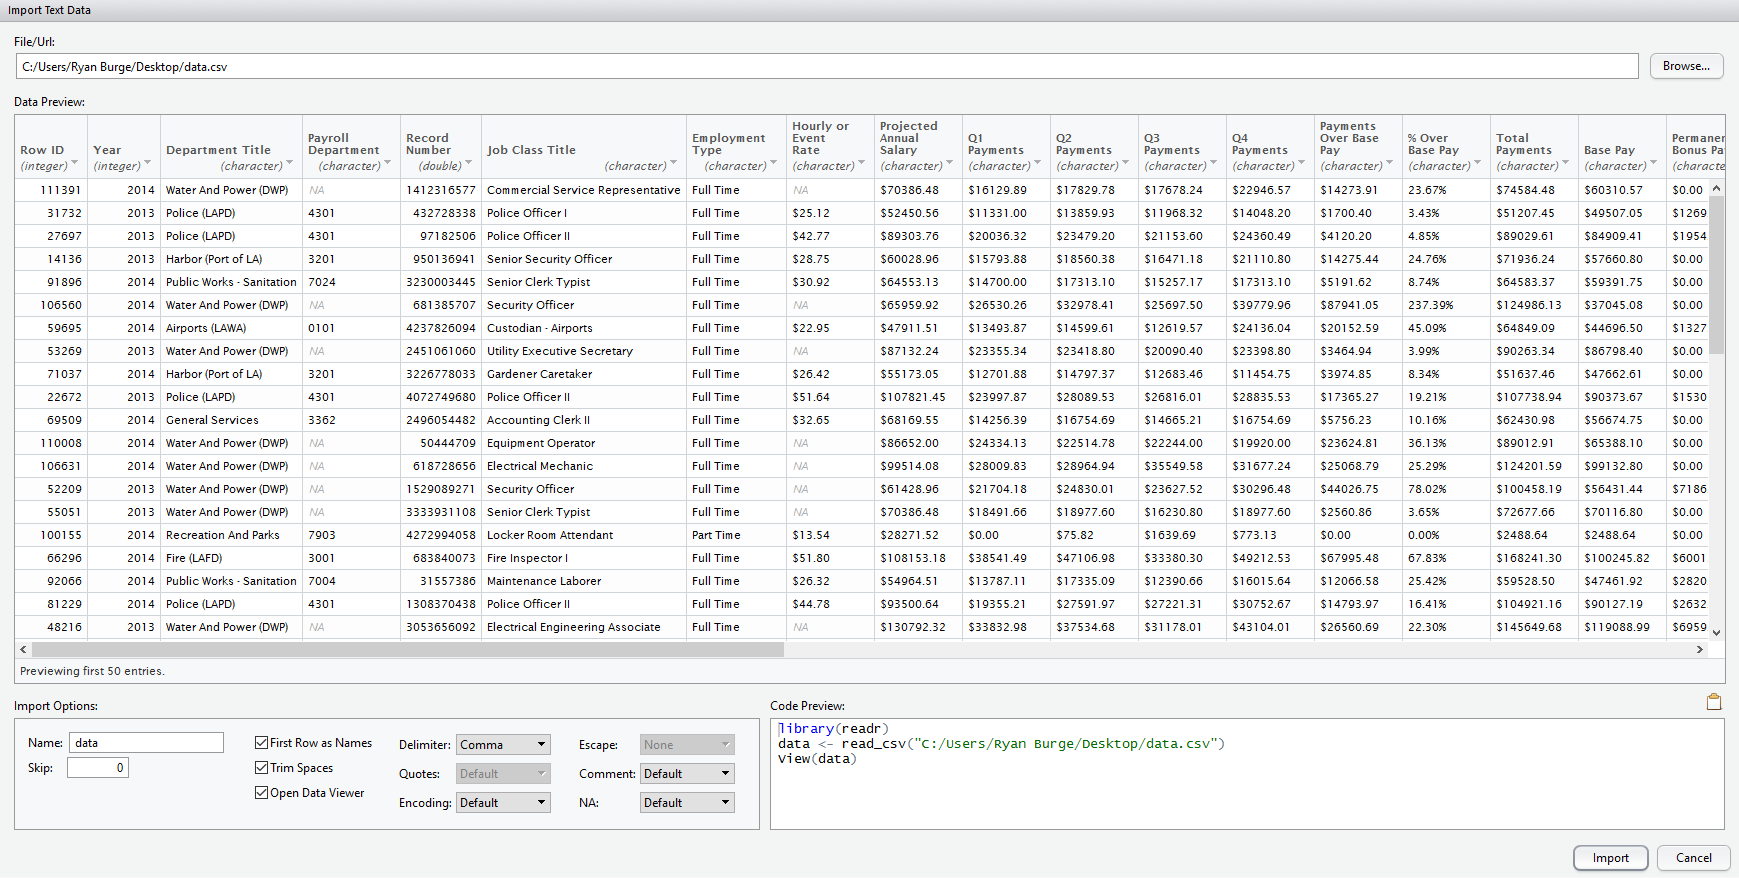Click Record Number cell '1412316577'
The height and width of the screenshot is (878, 1739).
[x=440, y=190]
